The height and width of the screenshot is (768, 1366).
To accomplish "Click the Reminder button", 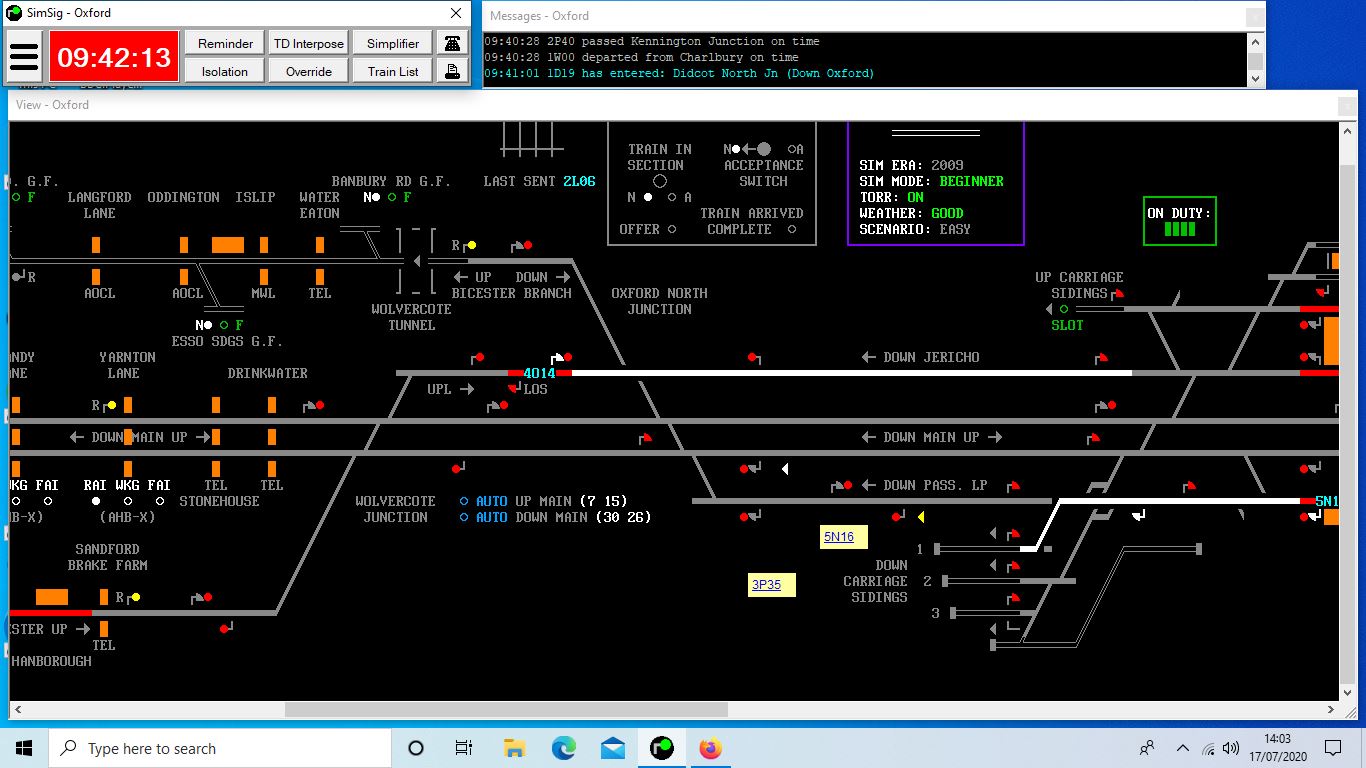I will coord(225,43).
